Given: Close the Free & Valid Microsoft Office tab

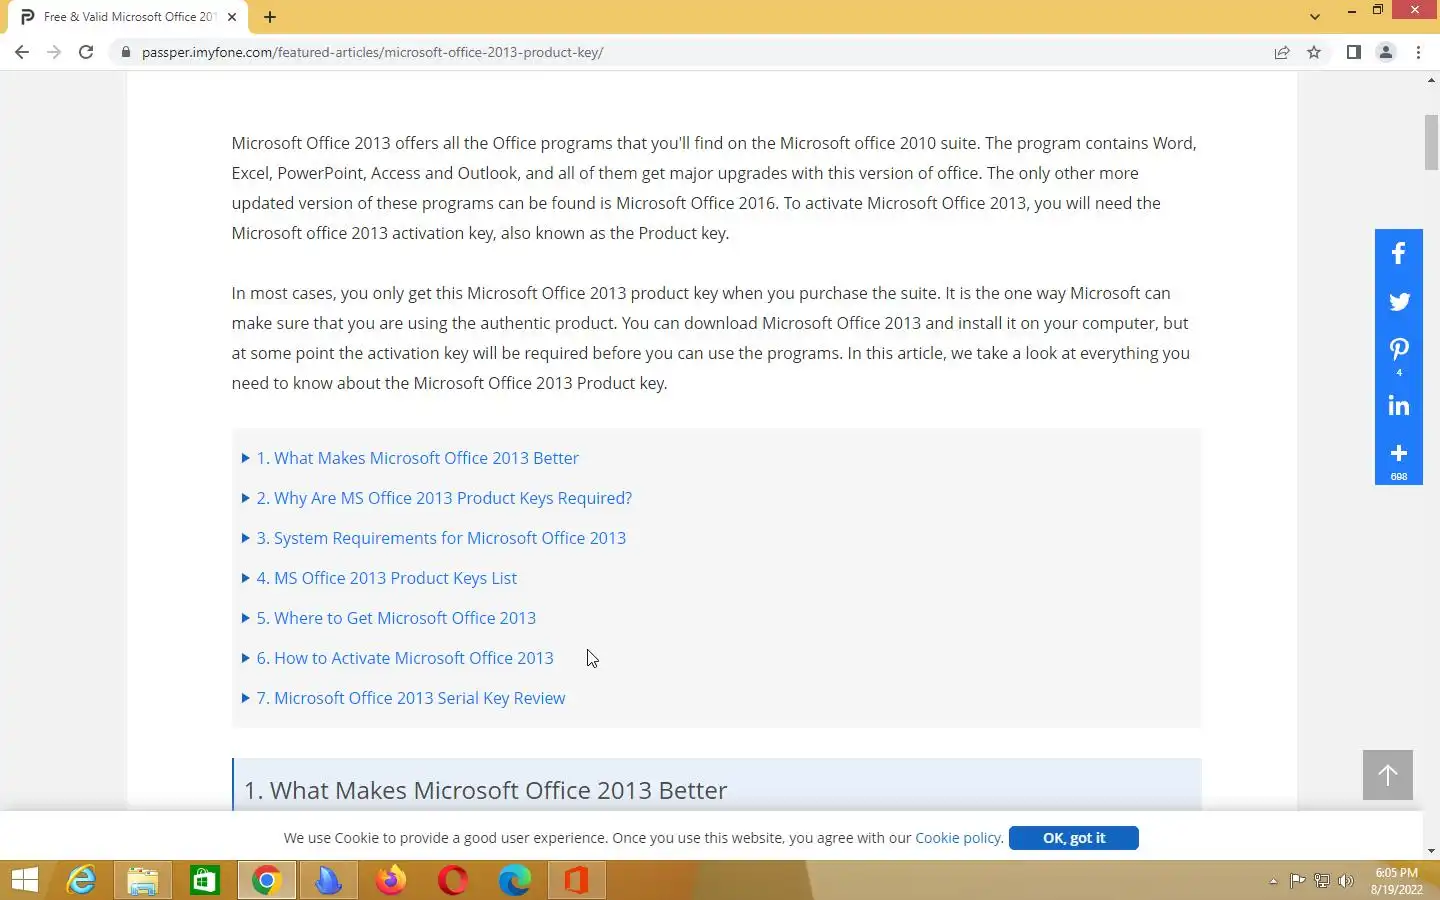Looking at the screenshot, I should click(232, 17).
